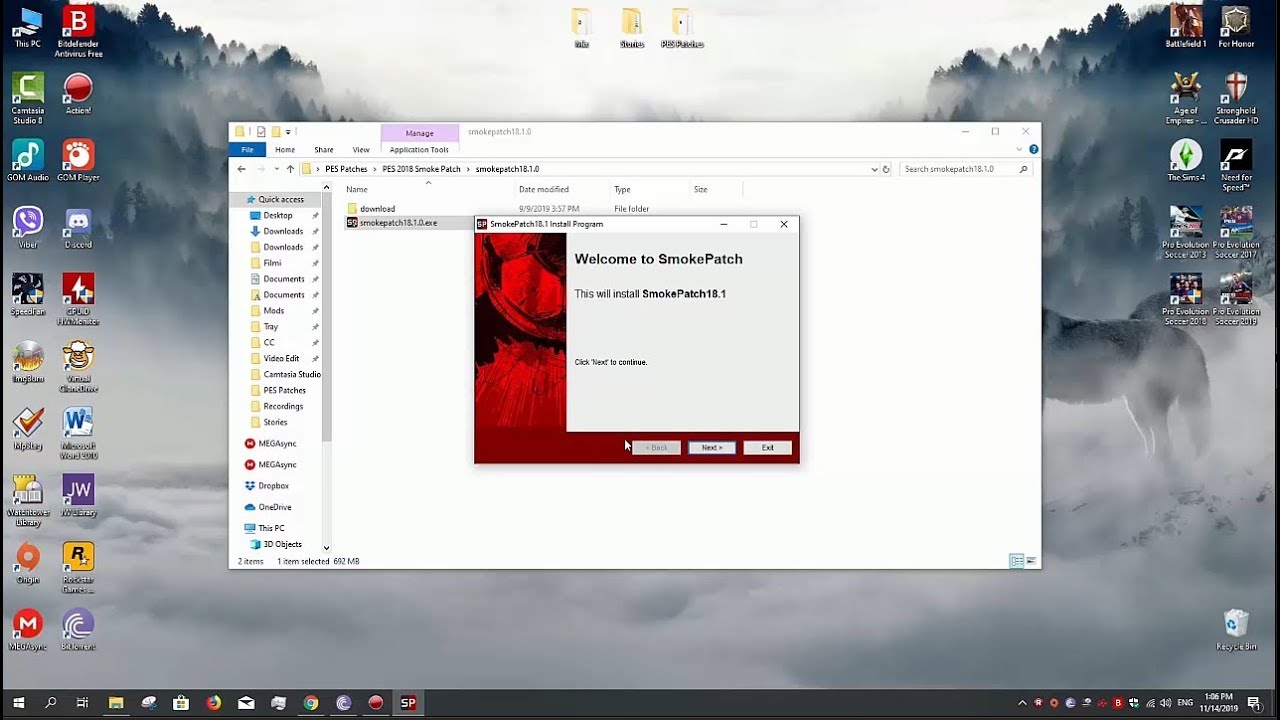The height and width of the screenshot is (720, 1280).
Task: Open Quick Access Toolbar customize dropdown
Action: [x=288, y=132]
